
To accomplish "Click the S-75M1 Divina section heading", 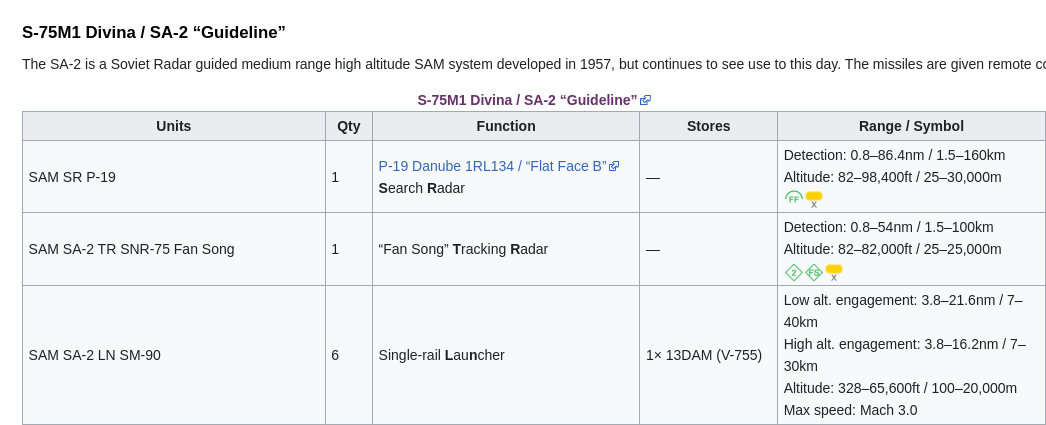I will (x=153, y=32).
